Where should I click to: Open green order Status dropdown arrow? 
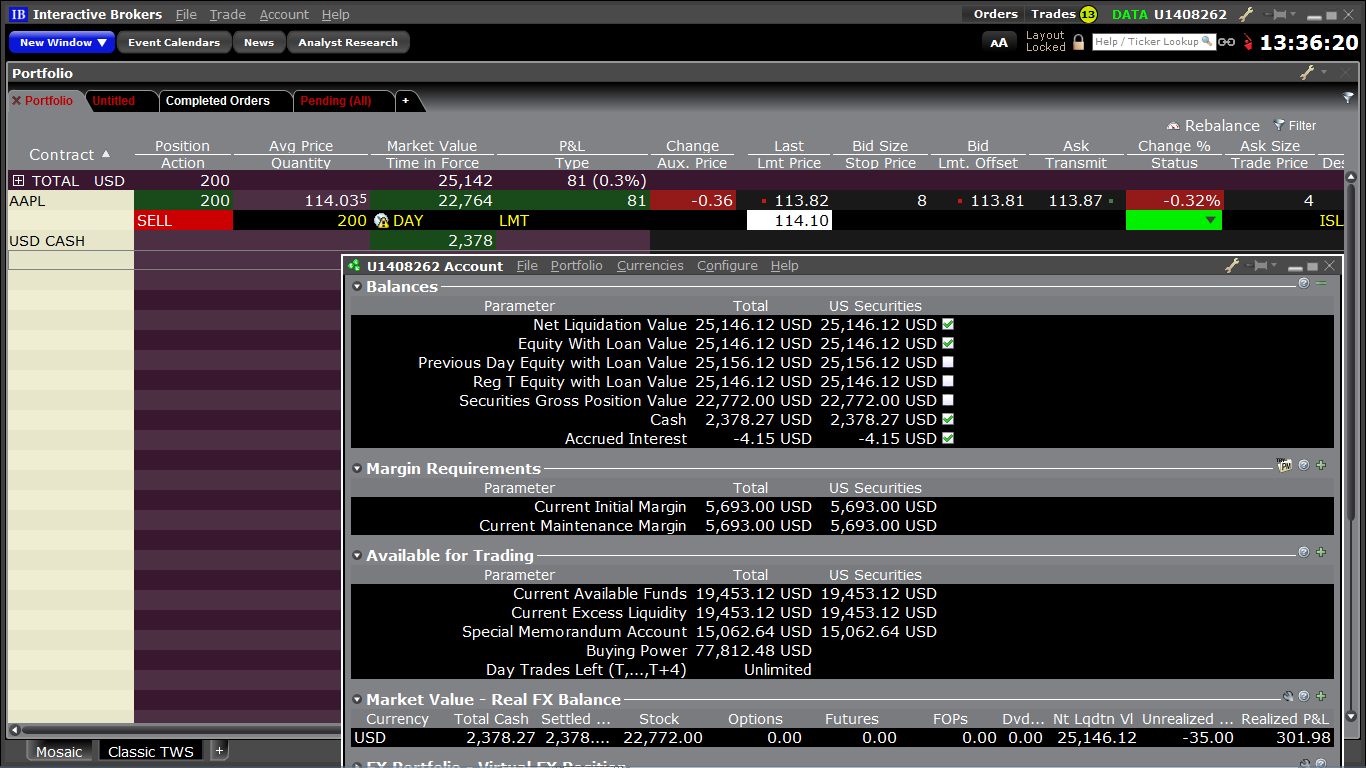point(1211,220)
